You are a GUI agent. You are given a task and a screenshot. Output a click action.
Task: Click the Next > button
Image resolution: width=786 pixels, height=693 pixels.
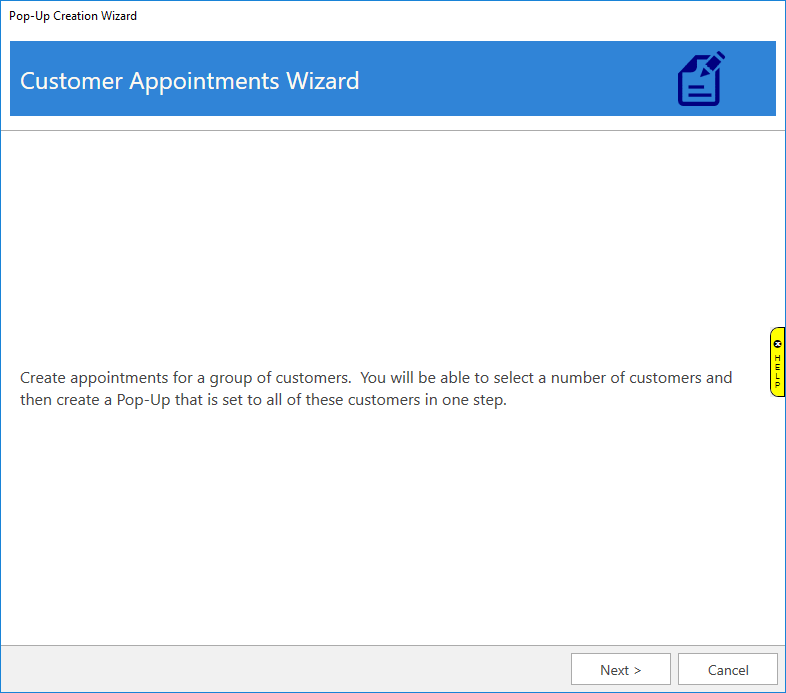pos(620,670)
